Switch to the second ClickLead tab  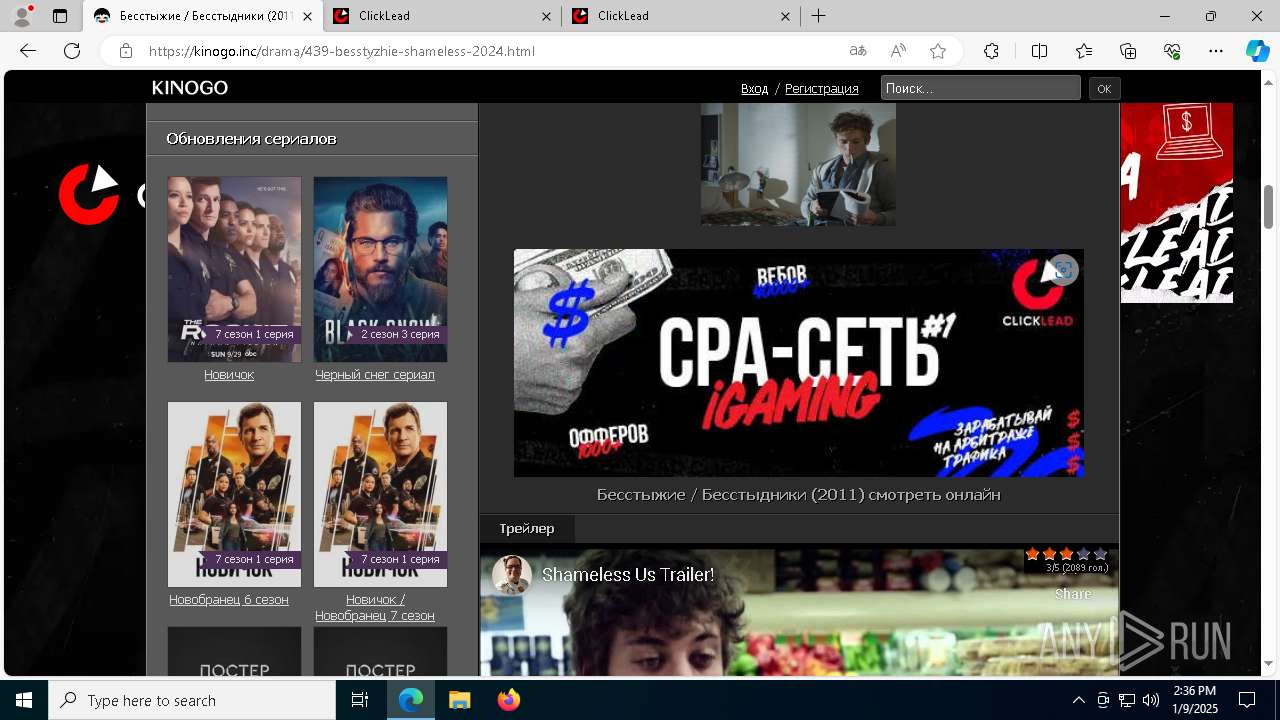click(x=680, y=16)
